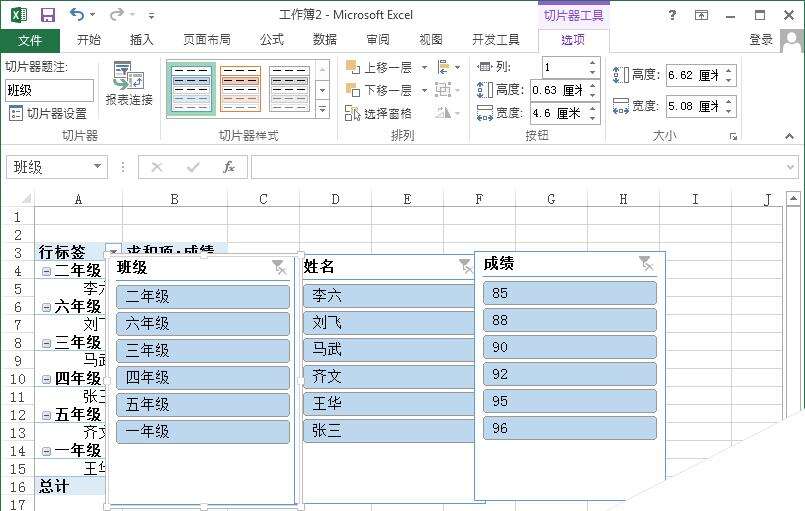
Task: Clear filter icon on 成绩 slicer
Action: (x=646, y=263)
